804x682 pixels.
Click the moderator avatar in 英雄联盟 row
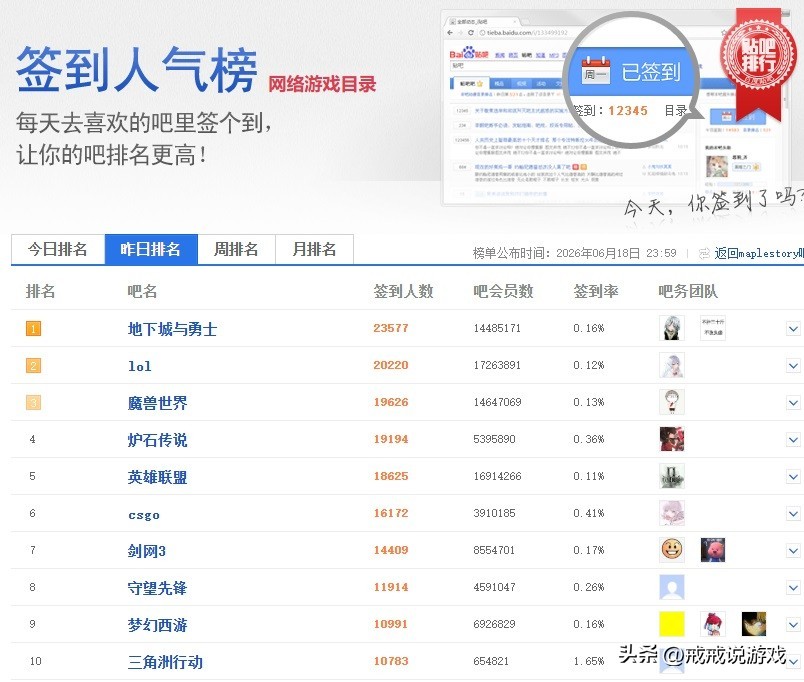tap(672, 476)
